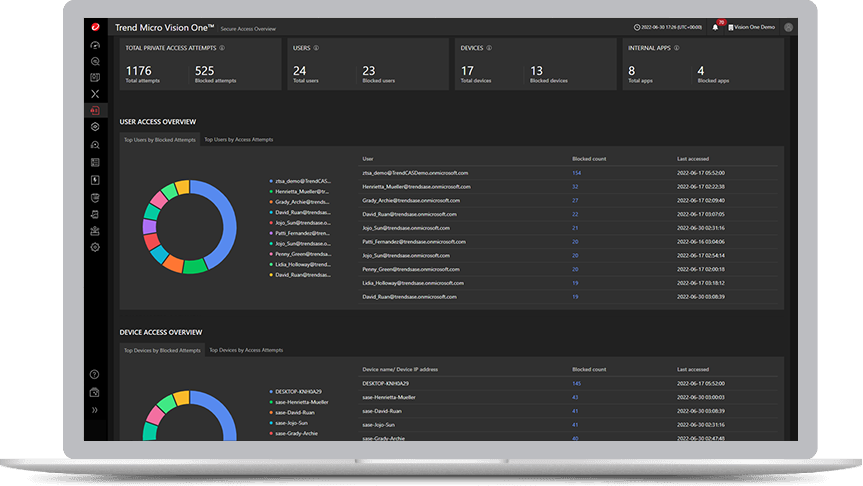Click last accessed 2022-06-30 02:31:16 in user table
The image size is (863, 486).
pyautogui.click(x=701, y=228)
